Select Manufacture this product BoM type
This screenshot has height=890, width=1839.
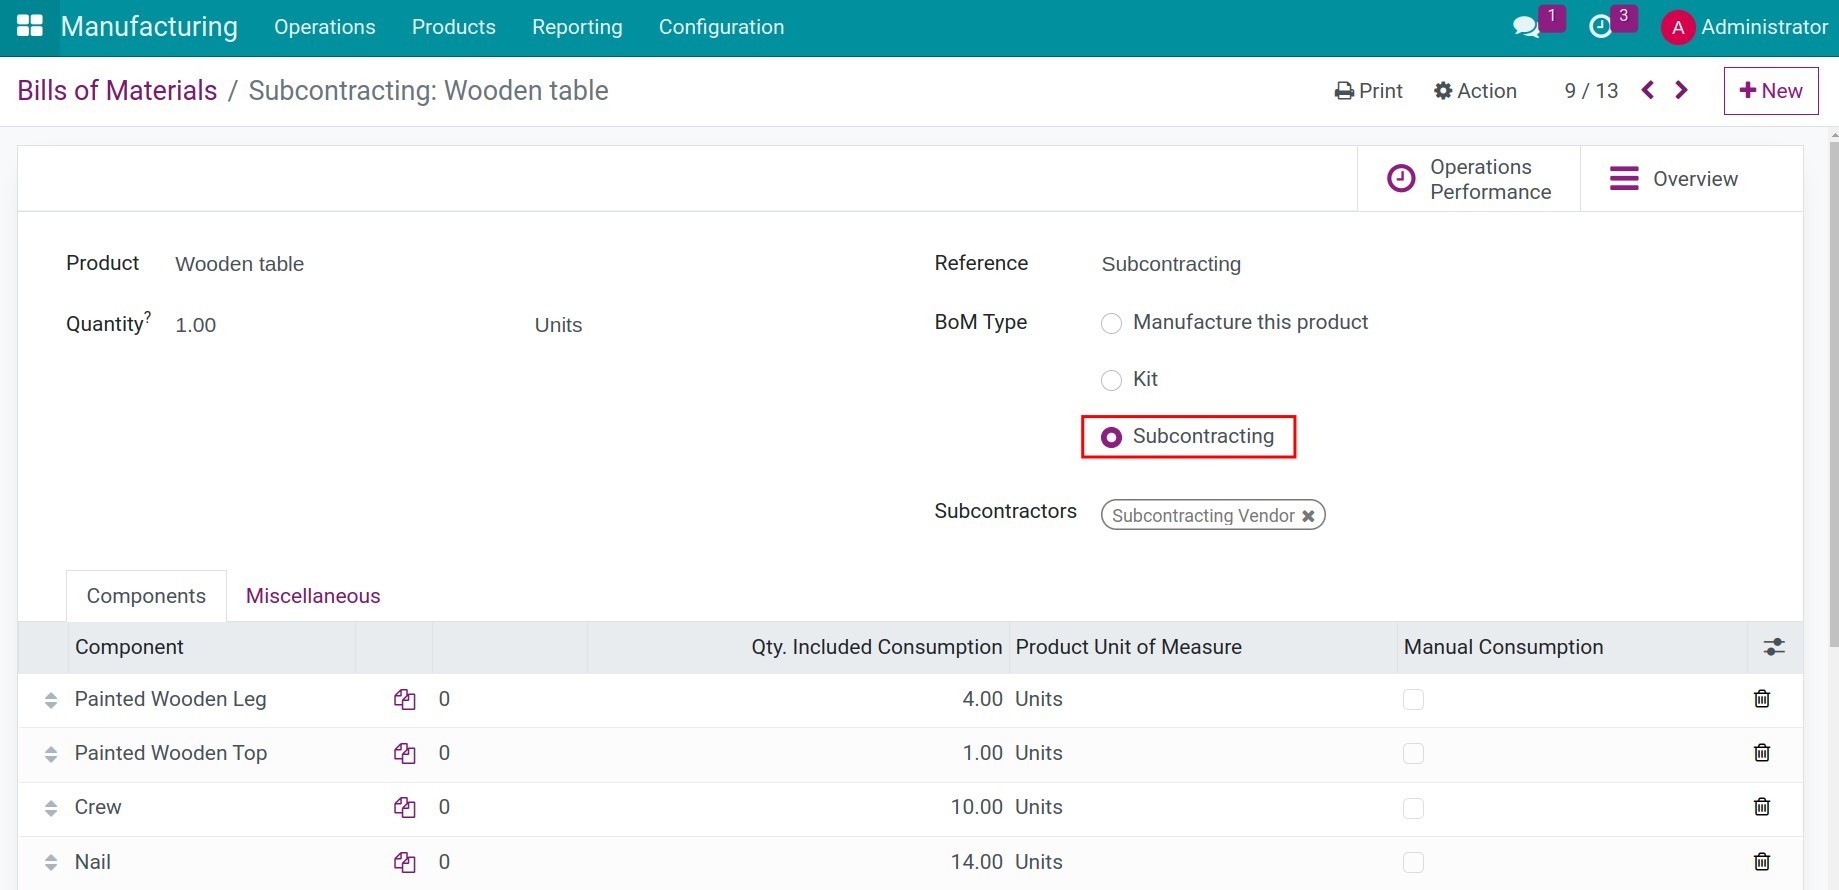click(x=1111, y=323)
